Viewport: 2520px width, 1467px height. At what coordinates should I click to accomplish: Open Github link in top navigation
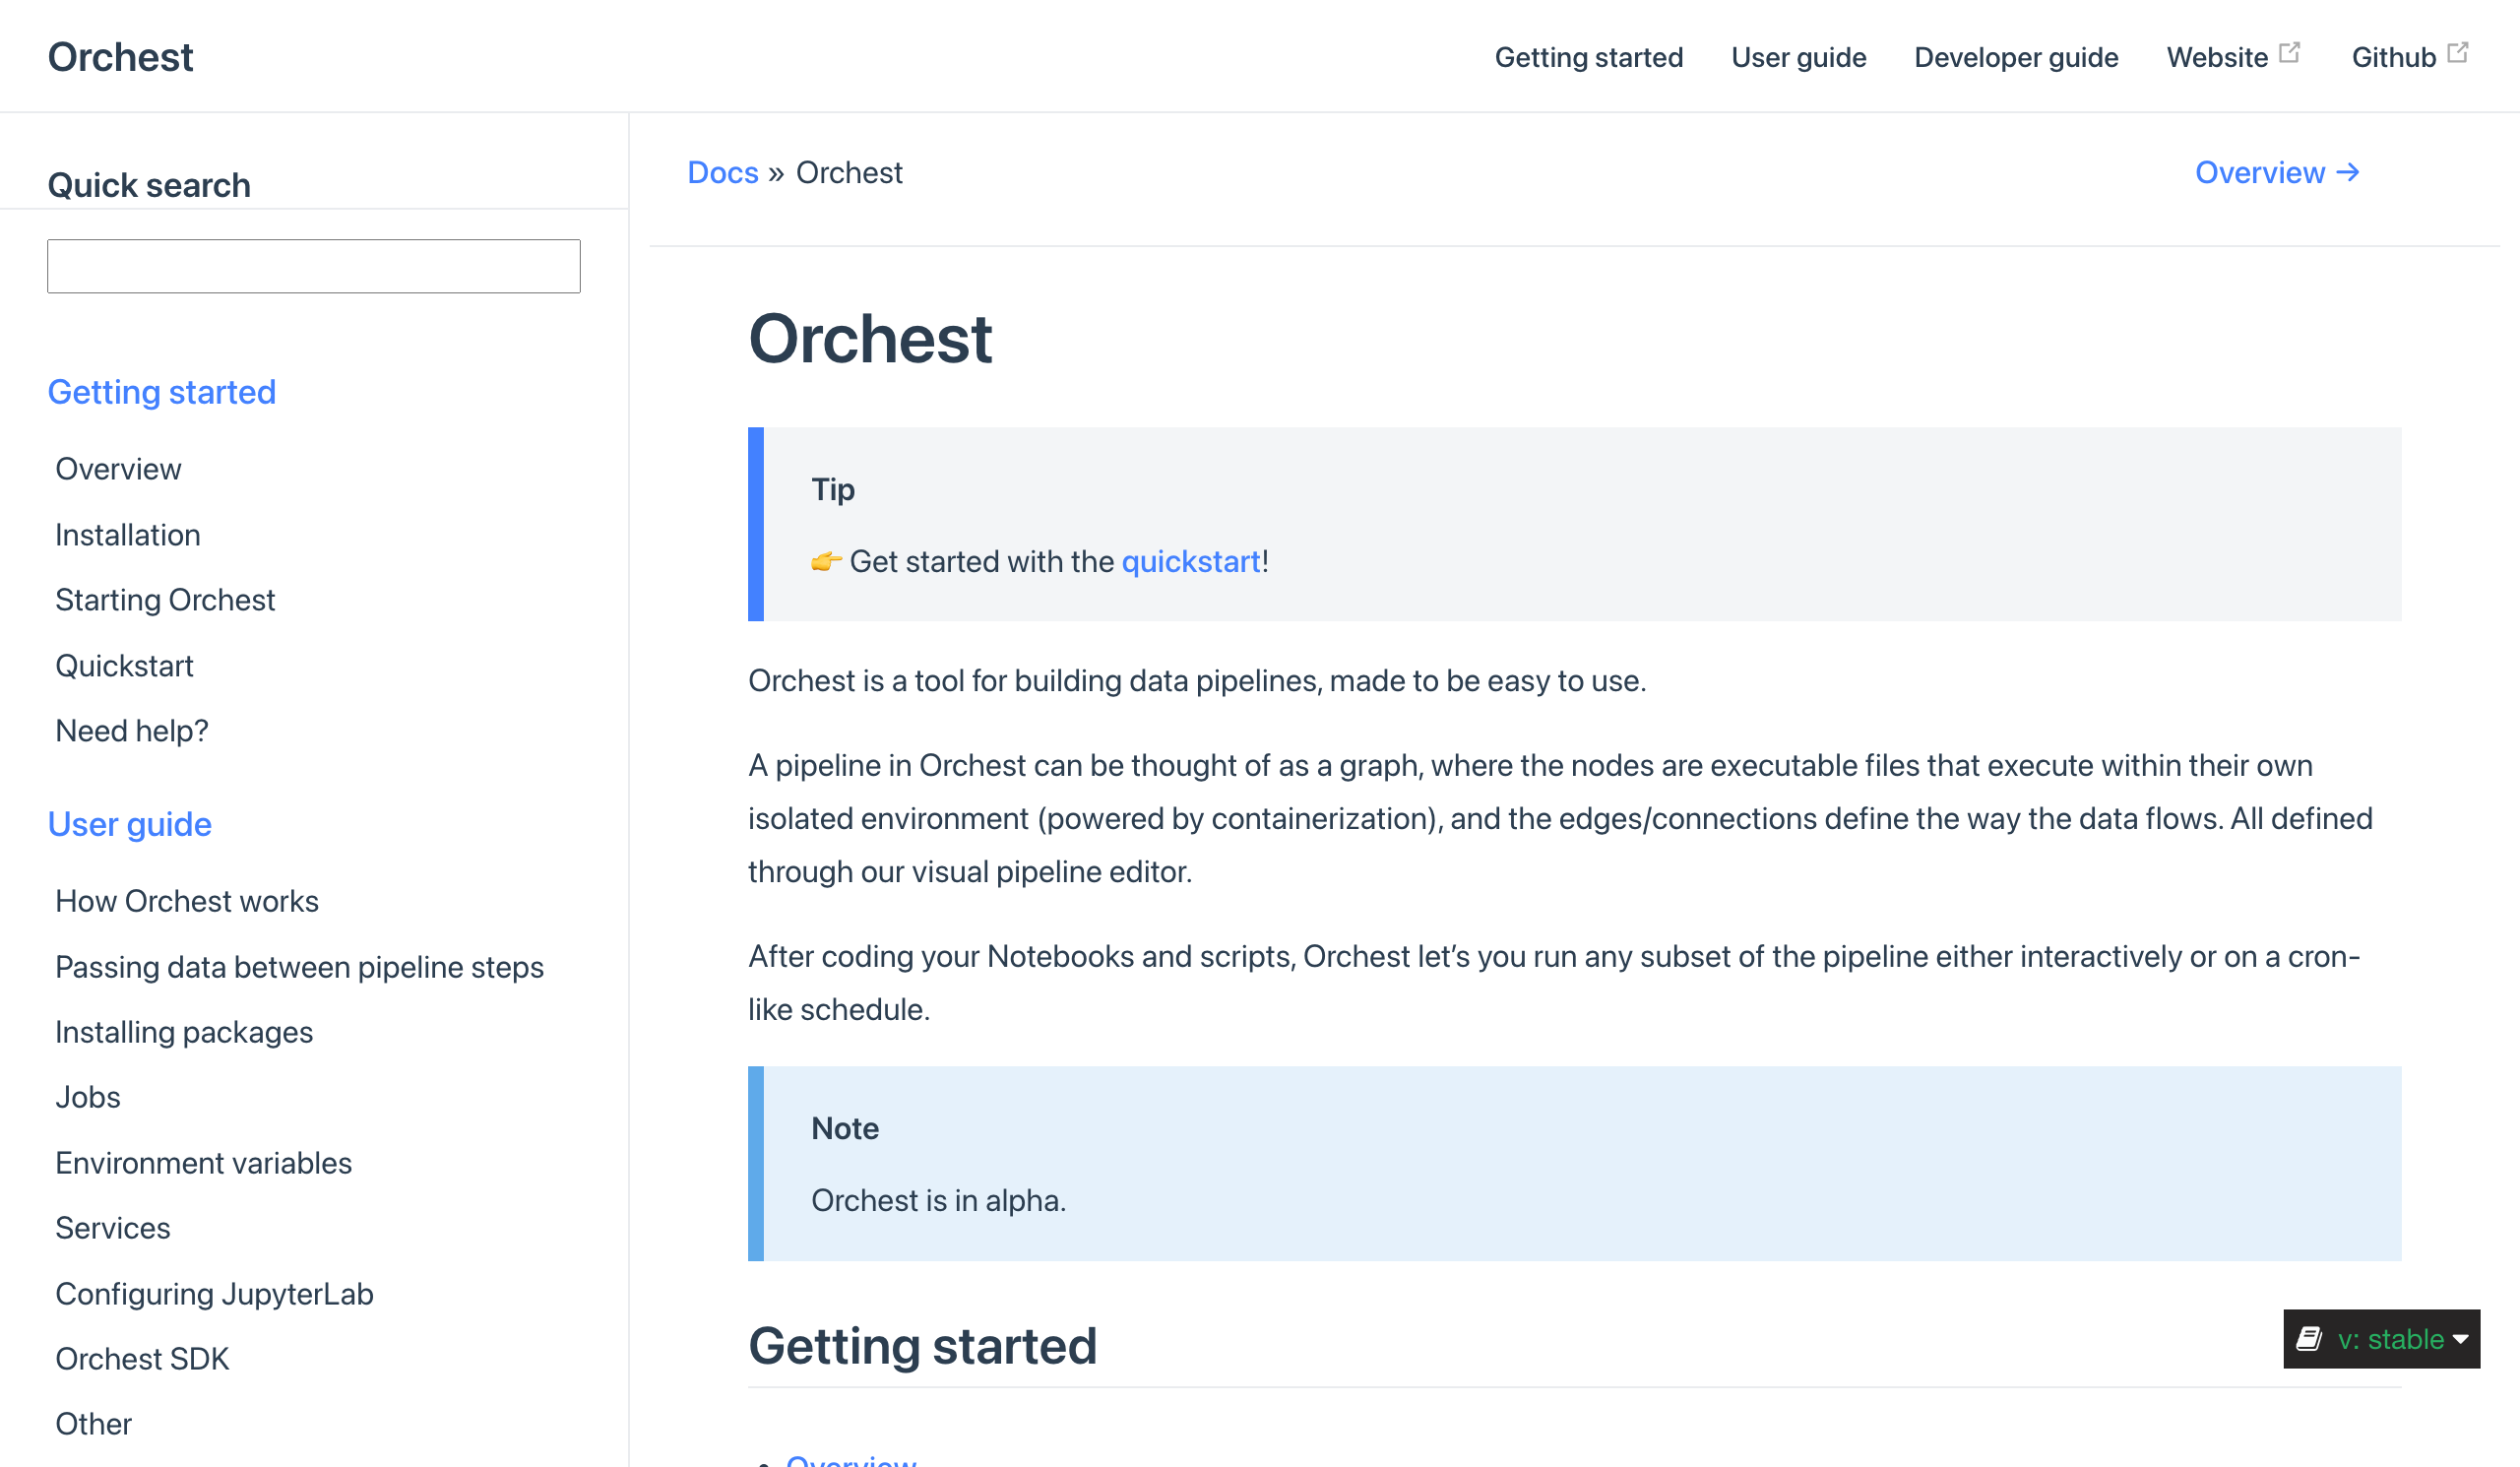click(x=2393, y=57)
